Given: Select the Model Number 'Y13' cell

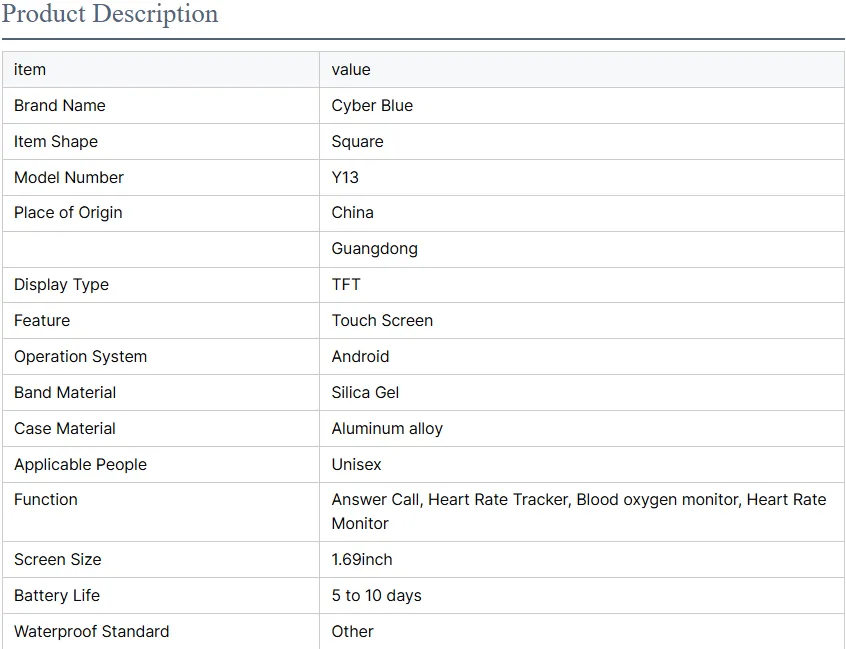Looking at the screenshot, I should 345,178.
